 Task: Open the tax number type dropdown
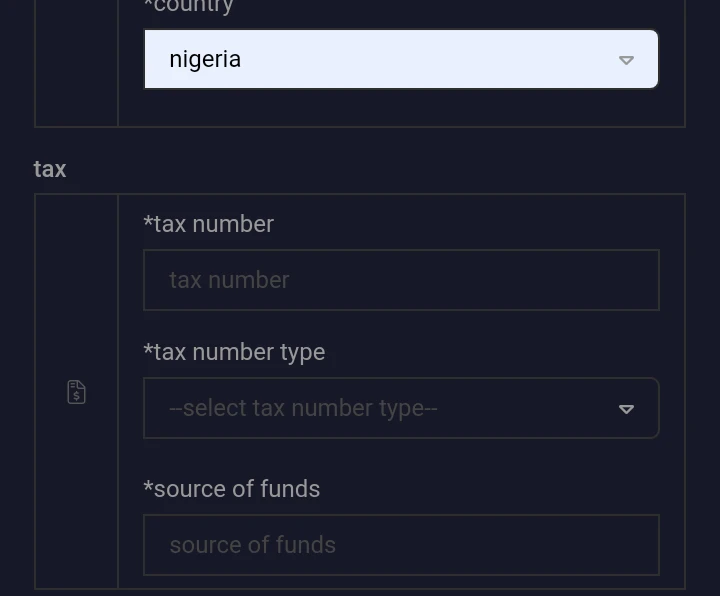click(401, 408)
